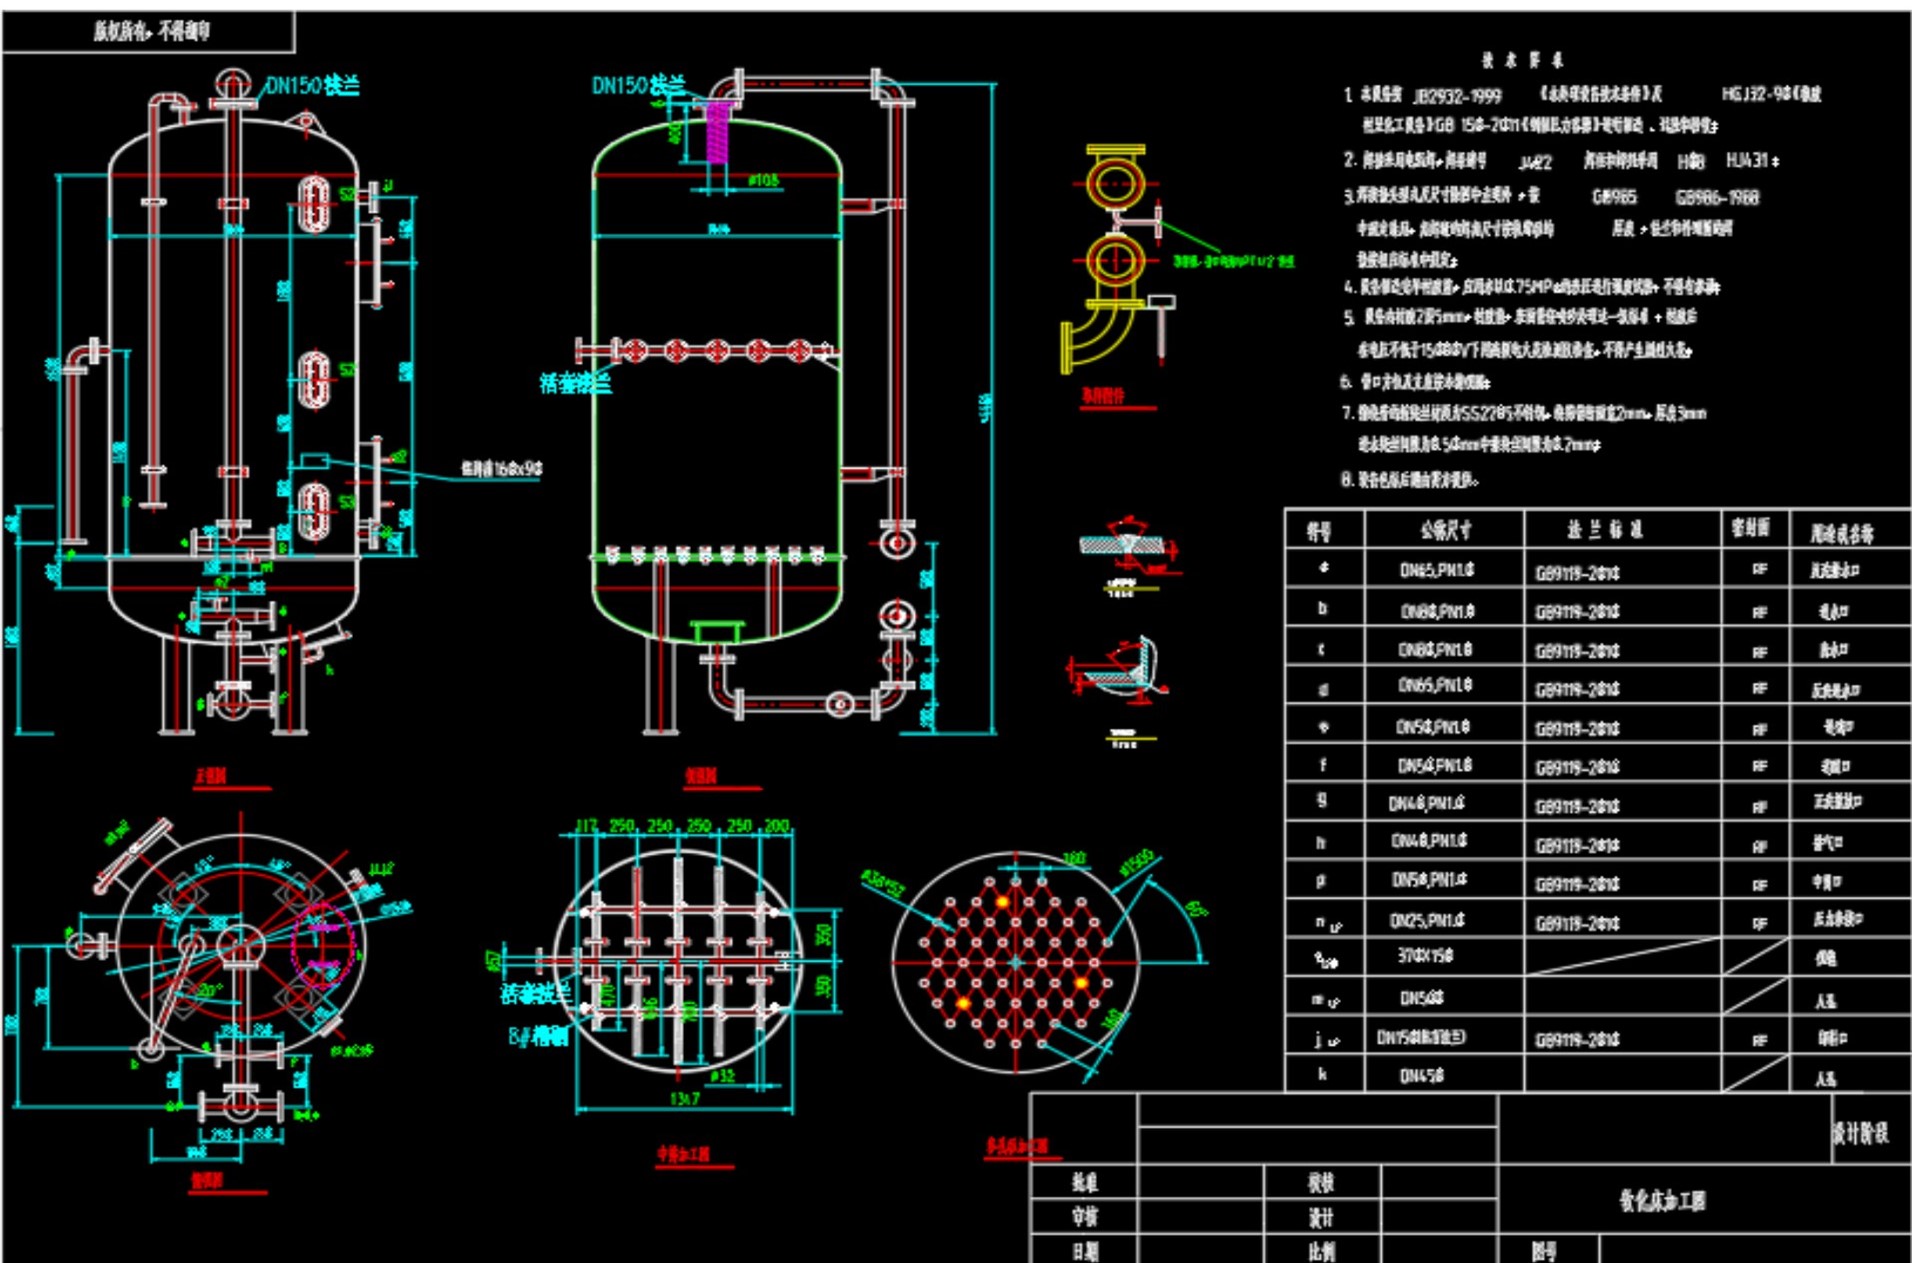
Task: Click the 117 dimension above the distributor plan
Action: [x=585, y=826]
